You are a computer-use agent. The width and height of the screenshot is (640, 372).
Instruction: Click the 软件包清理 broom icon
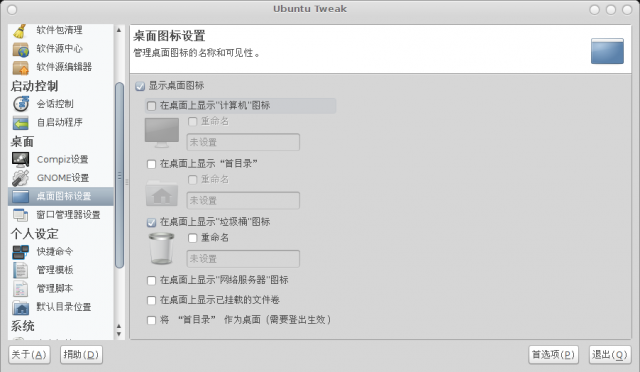tap(20, 31)
